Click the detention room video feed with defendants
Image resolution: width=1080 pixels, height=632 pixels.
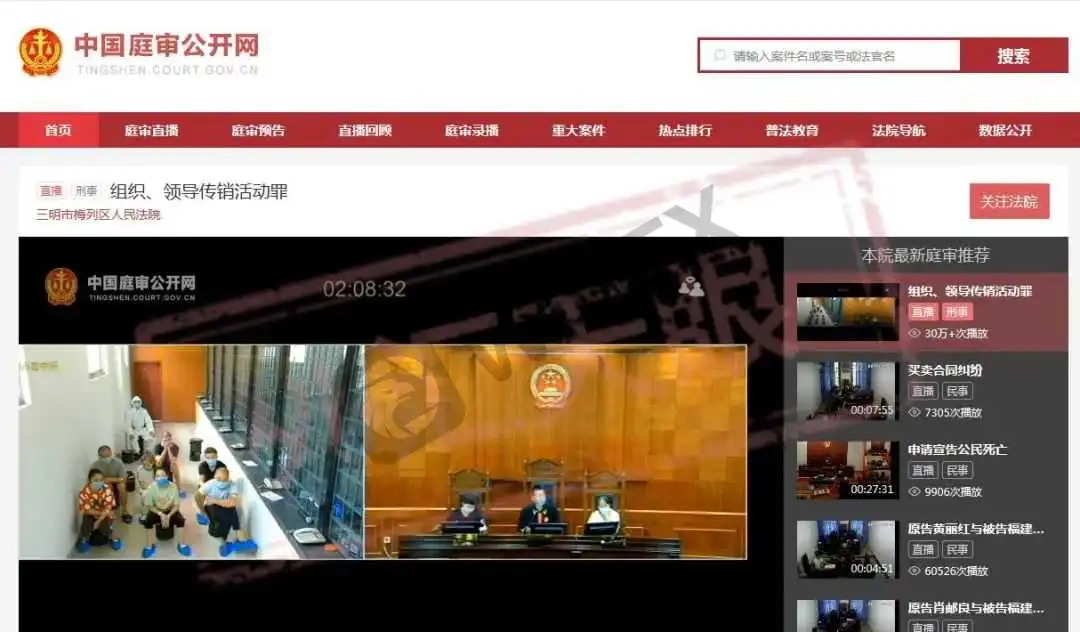[x=191, y=452]
